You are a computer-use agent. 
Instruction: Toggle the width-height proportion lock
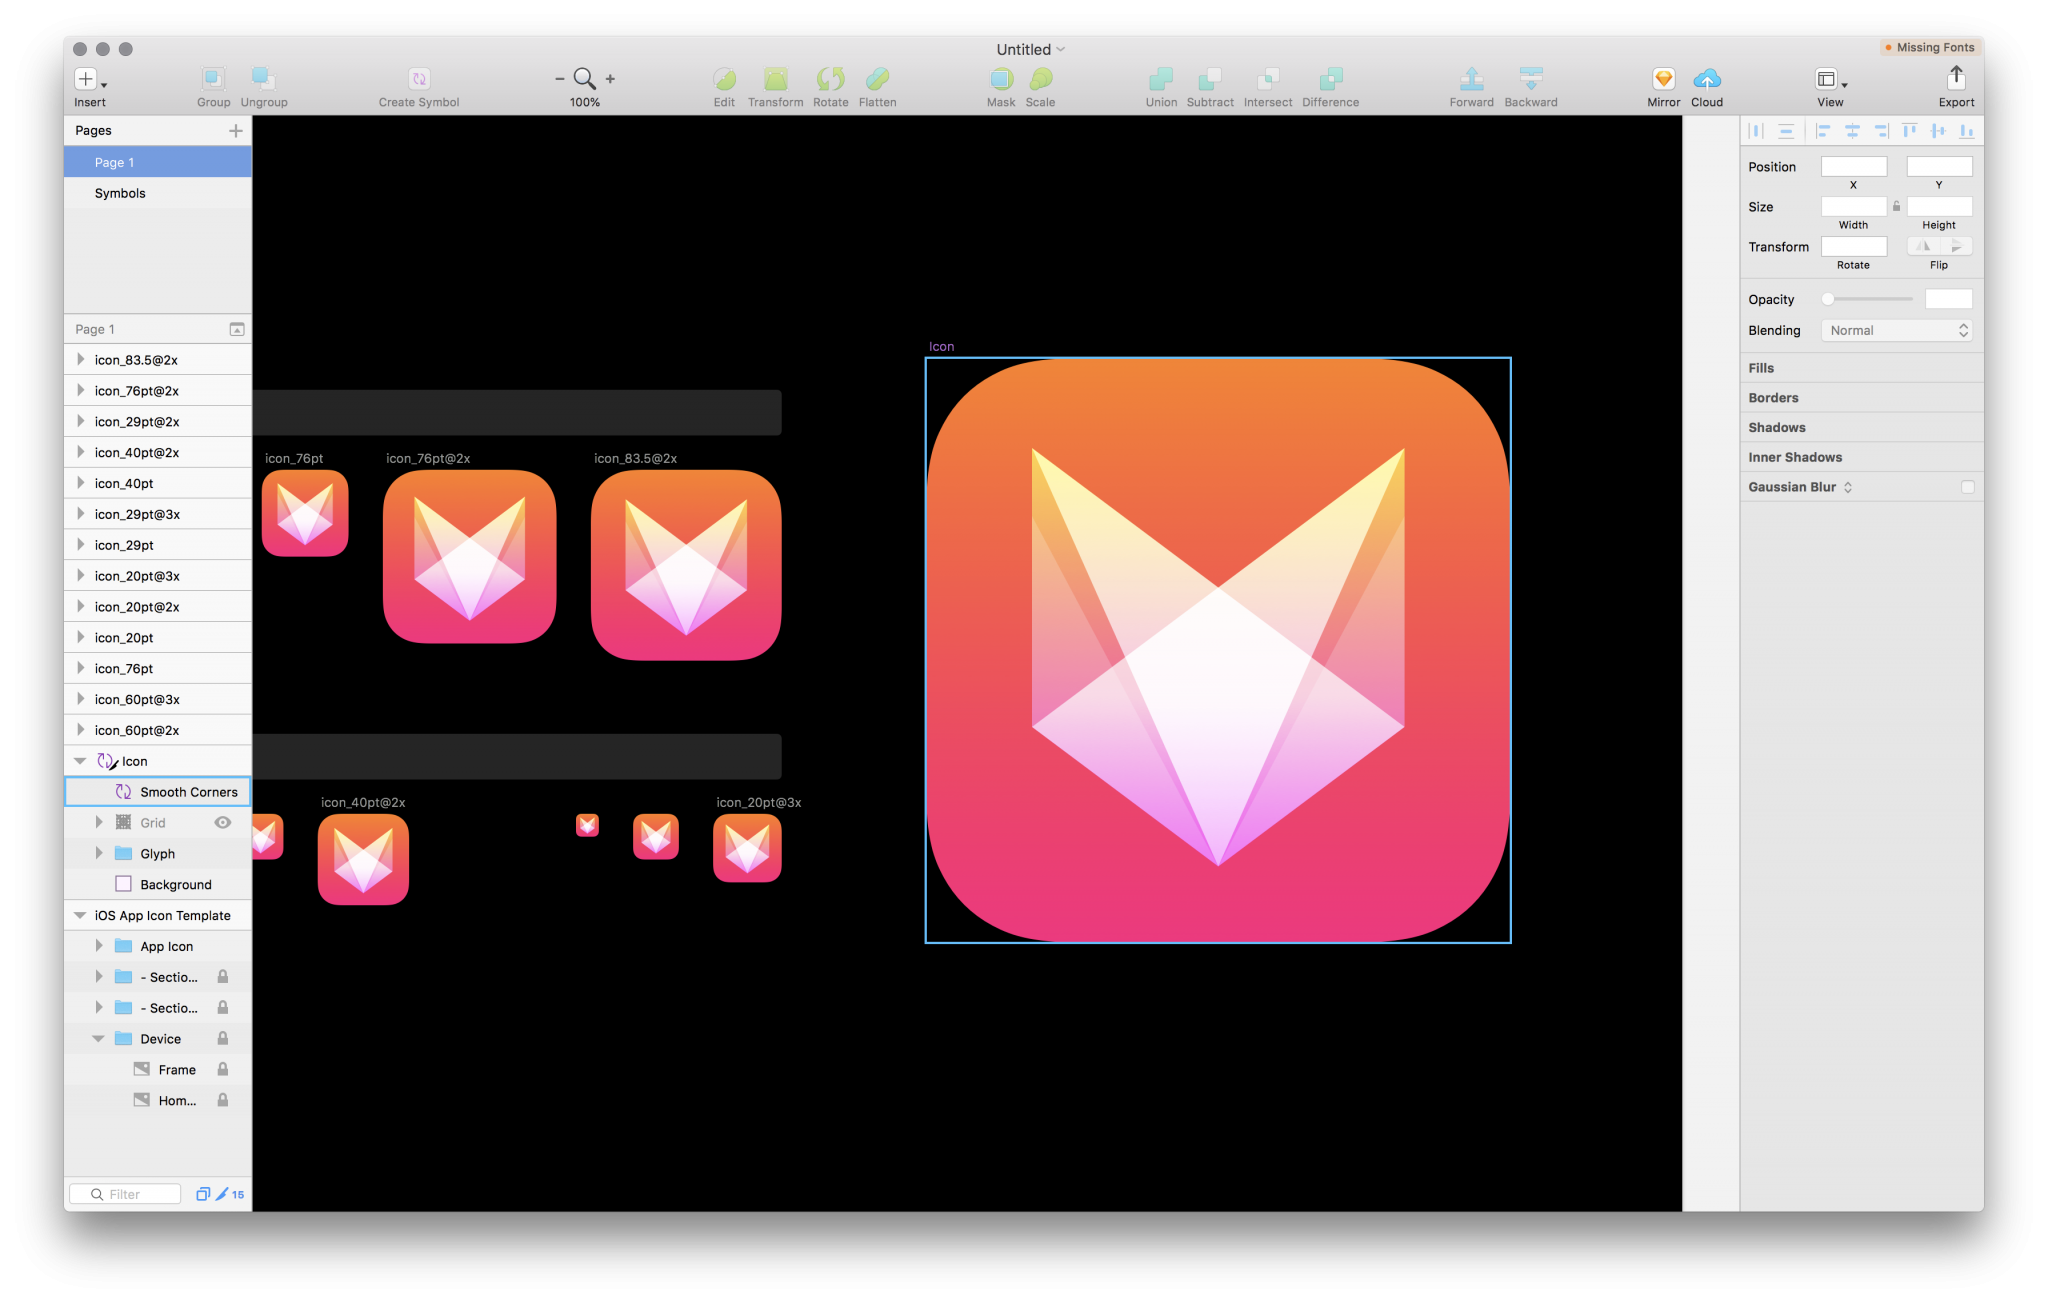[x=1896, y=206]
